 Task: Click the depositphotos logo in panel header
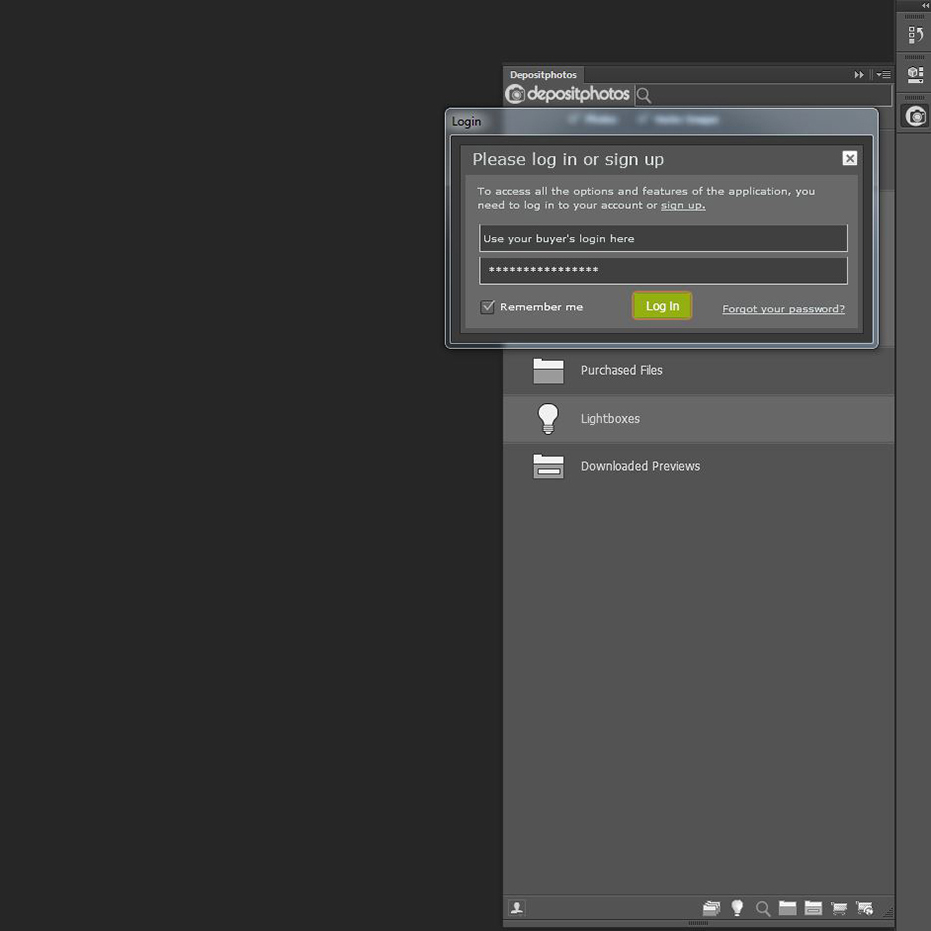(567, 94)
